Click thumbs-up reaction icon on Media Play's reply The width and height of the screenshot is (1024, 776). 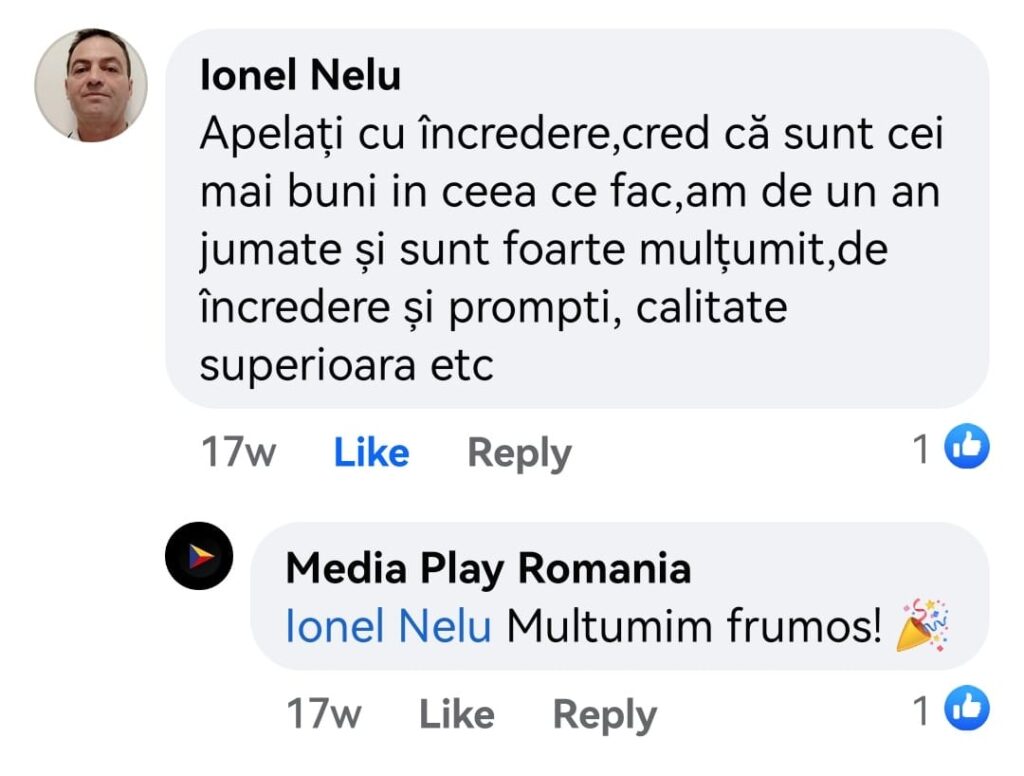[967, 709]
